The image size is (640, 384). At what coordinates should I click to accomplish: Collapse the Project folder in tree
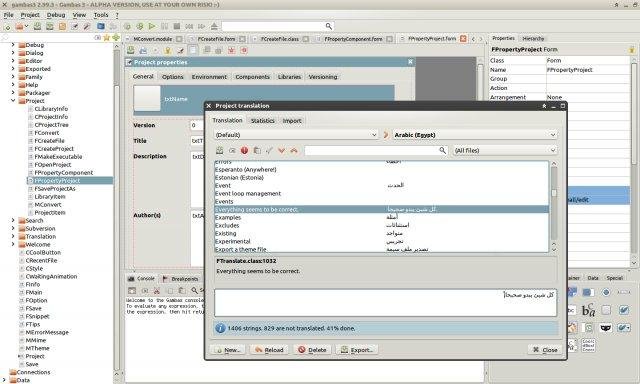pos(13,100)
